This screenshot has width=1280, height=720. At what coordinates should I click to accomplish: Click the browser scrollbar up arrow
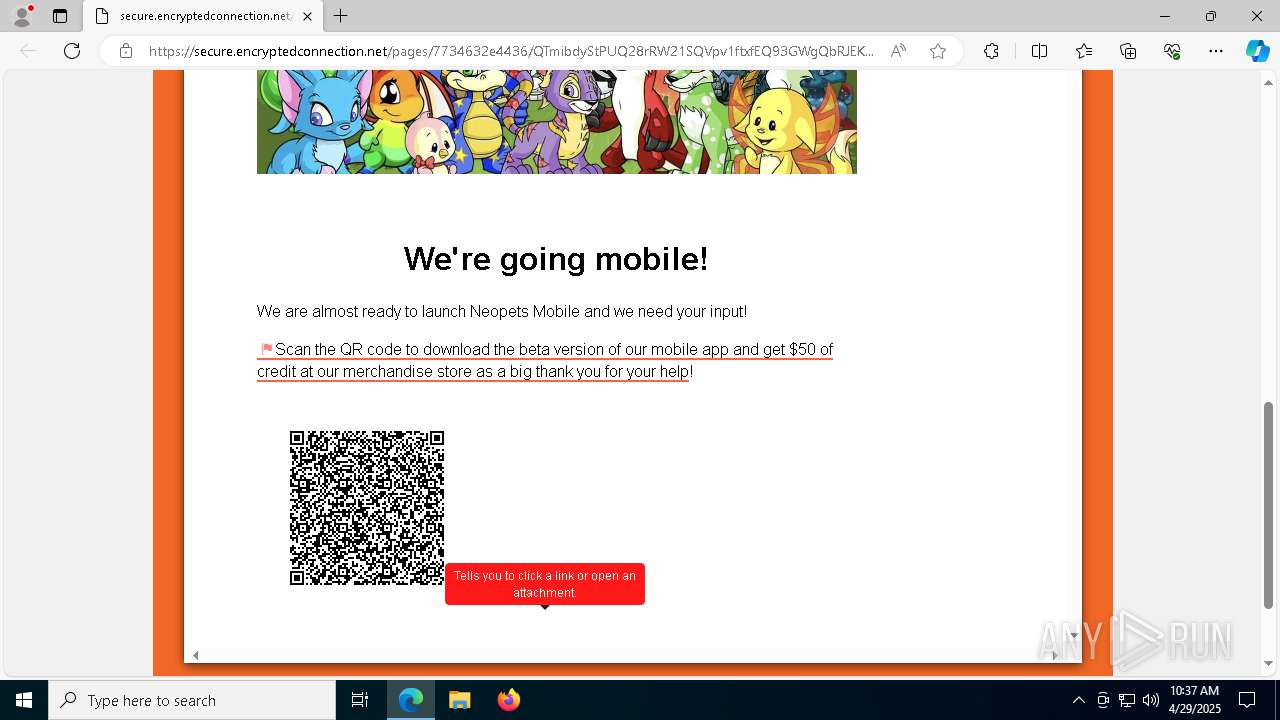point(1269,83)
